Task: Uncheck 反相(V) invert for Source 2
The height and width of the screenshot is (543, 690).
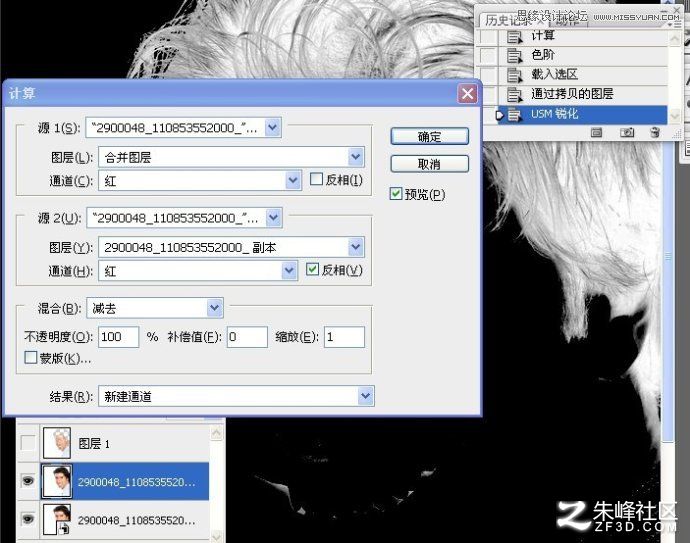Action: [312, 269]
